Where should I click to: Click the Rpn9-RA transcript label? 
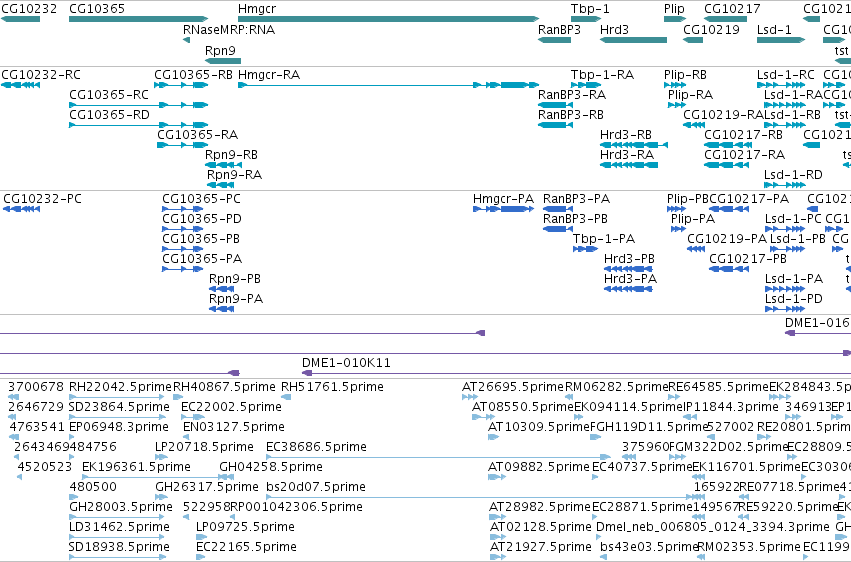tap(234, 175)
